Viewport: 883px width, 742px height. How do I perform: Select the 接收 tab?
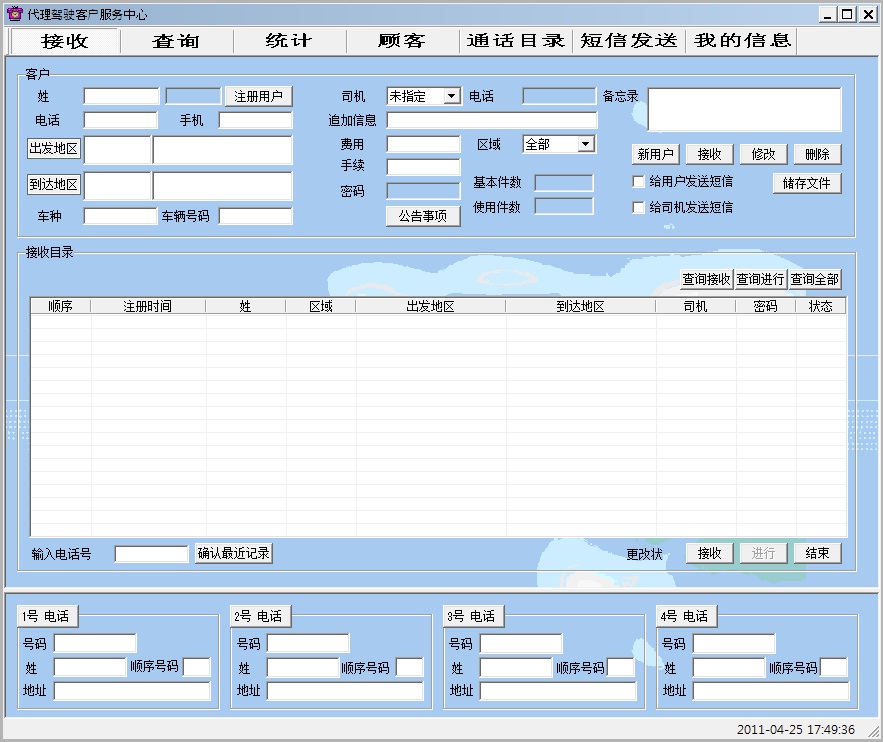[64, 41]
